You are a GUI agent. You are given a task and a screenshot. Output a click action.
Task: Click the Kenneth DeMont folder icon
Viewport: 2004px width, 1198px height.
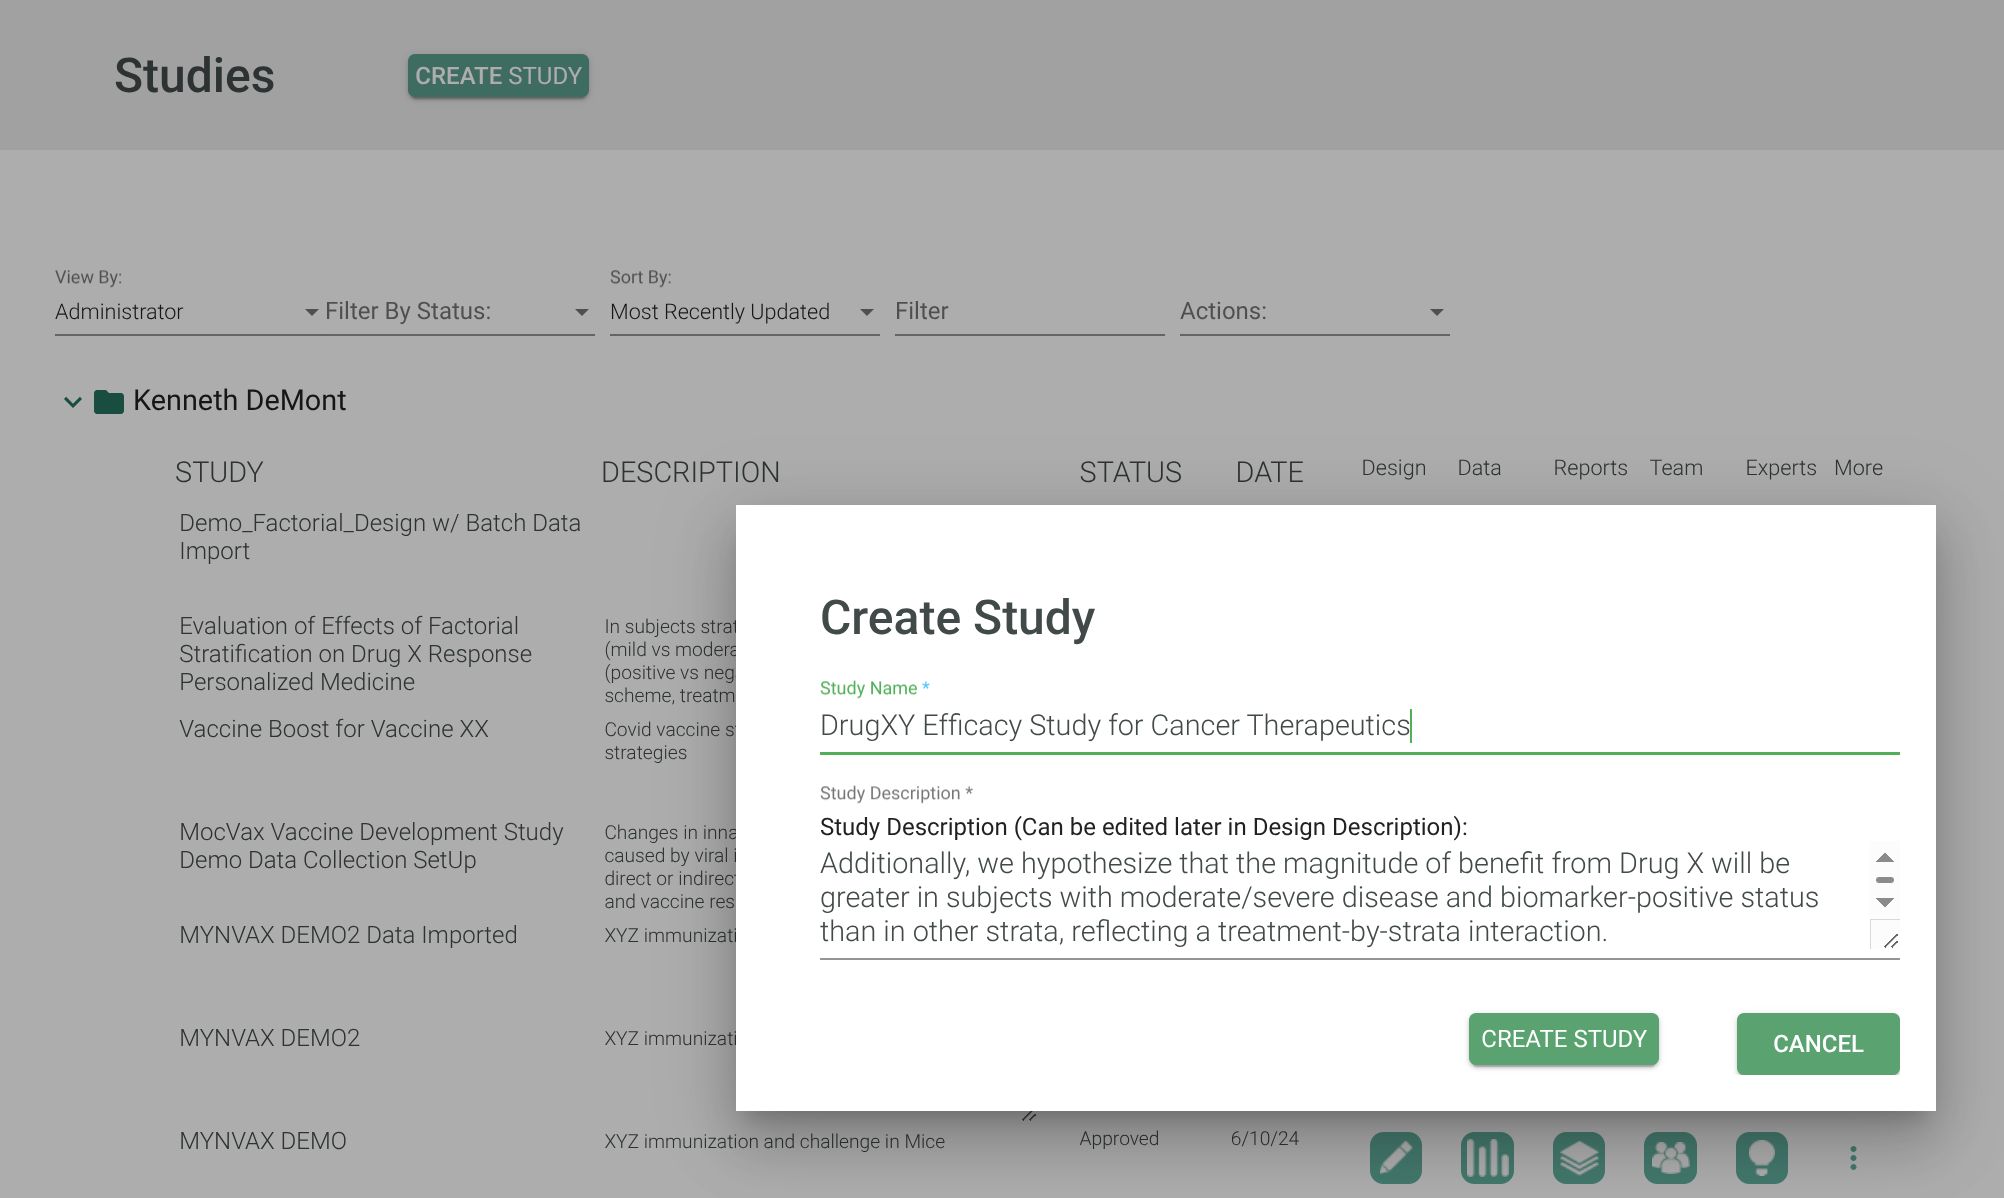click(108, 402)
